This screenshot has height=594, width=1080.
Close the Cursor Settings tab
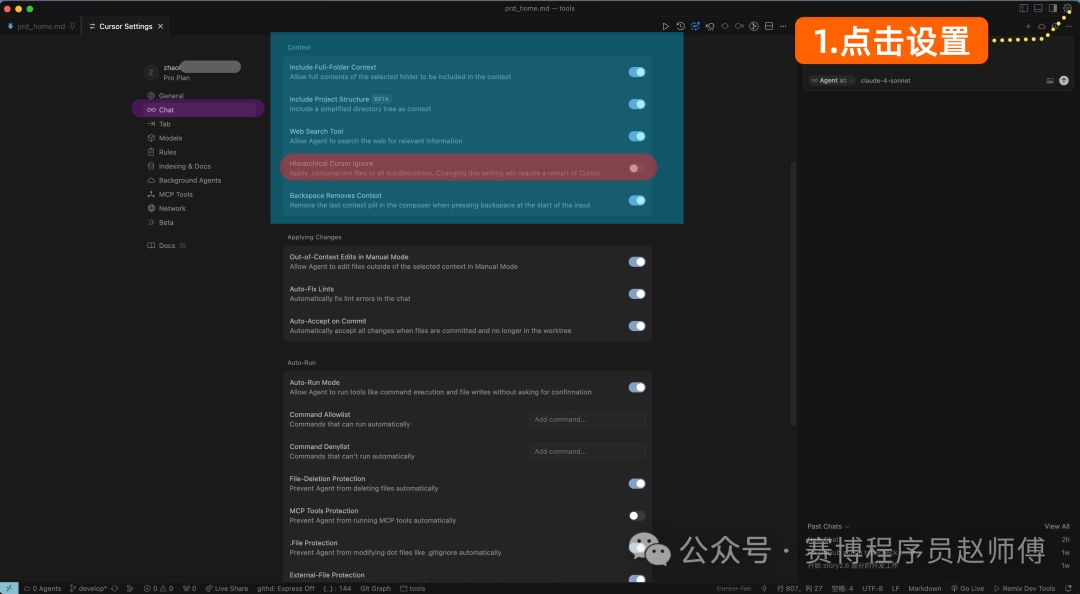click(x=160, y=26)
